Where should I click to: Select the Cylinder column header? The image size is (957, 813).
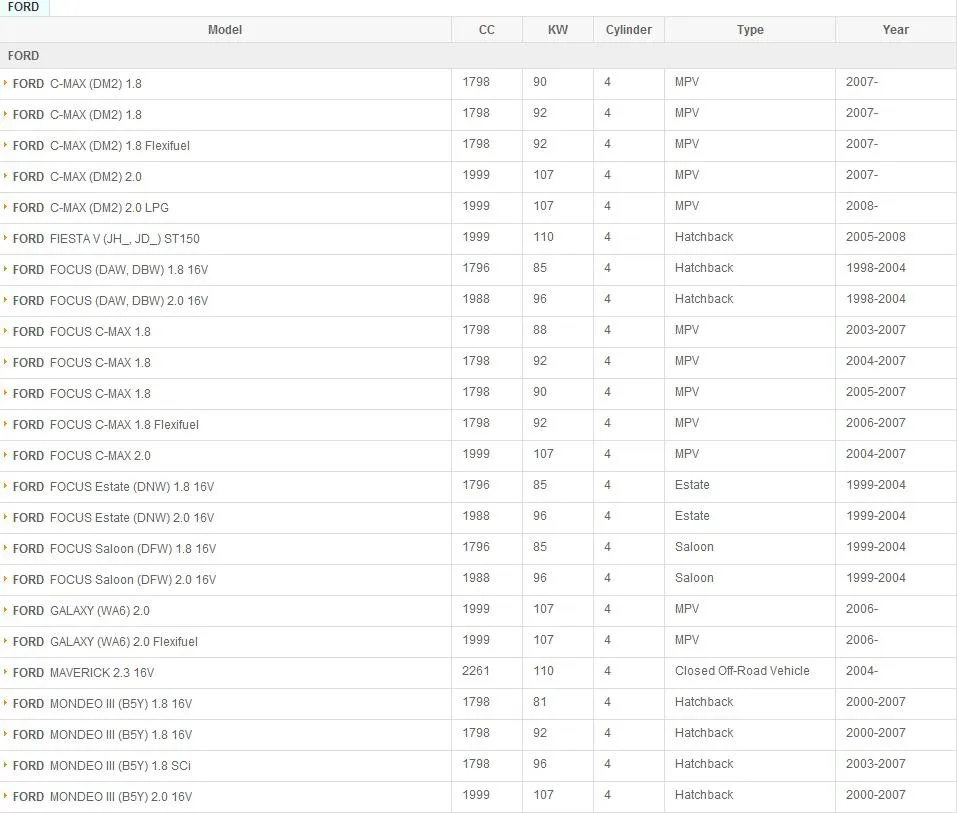pos(629,29)
